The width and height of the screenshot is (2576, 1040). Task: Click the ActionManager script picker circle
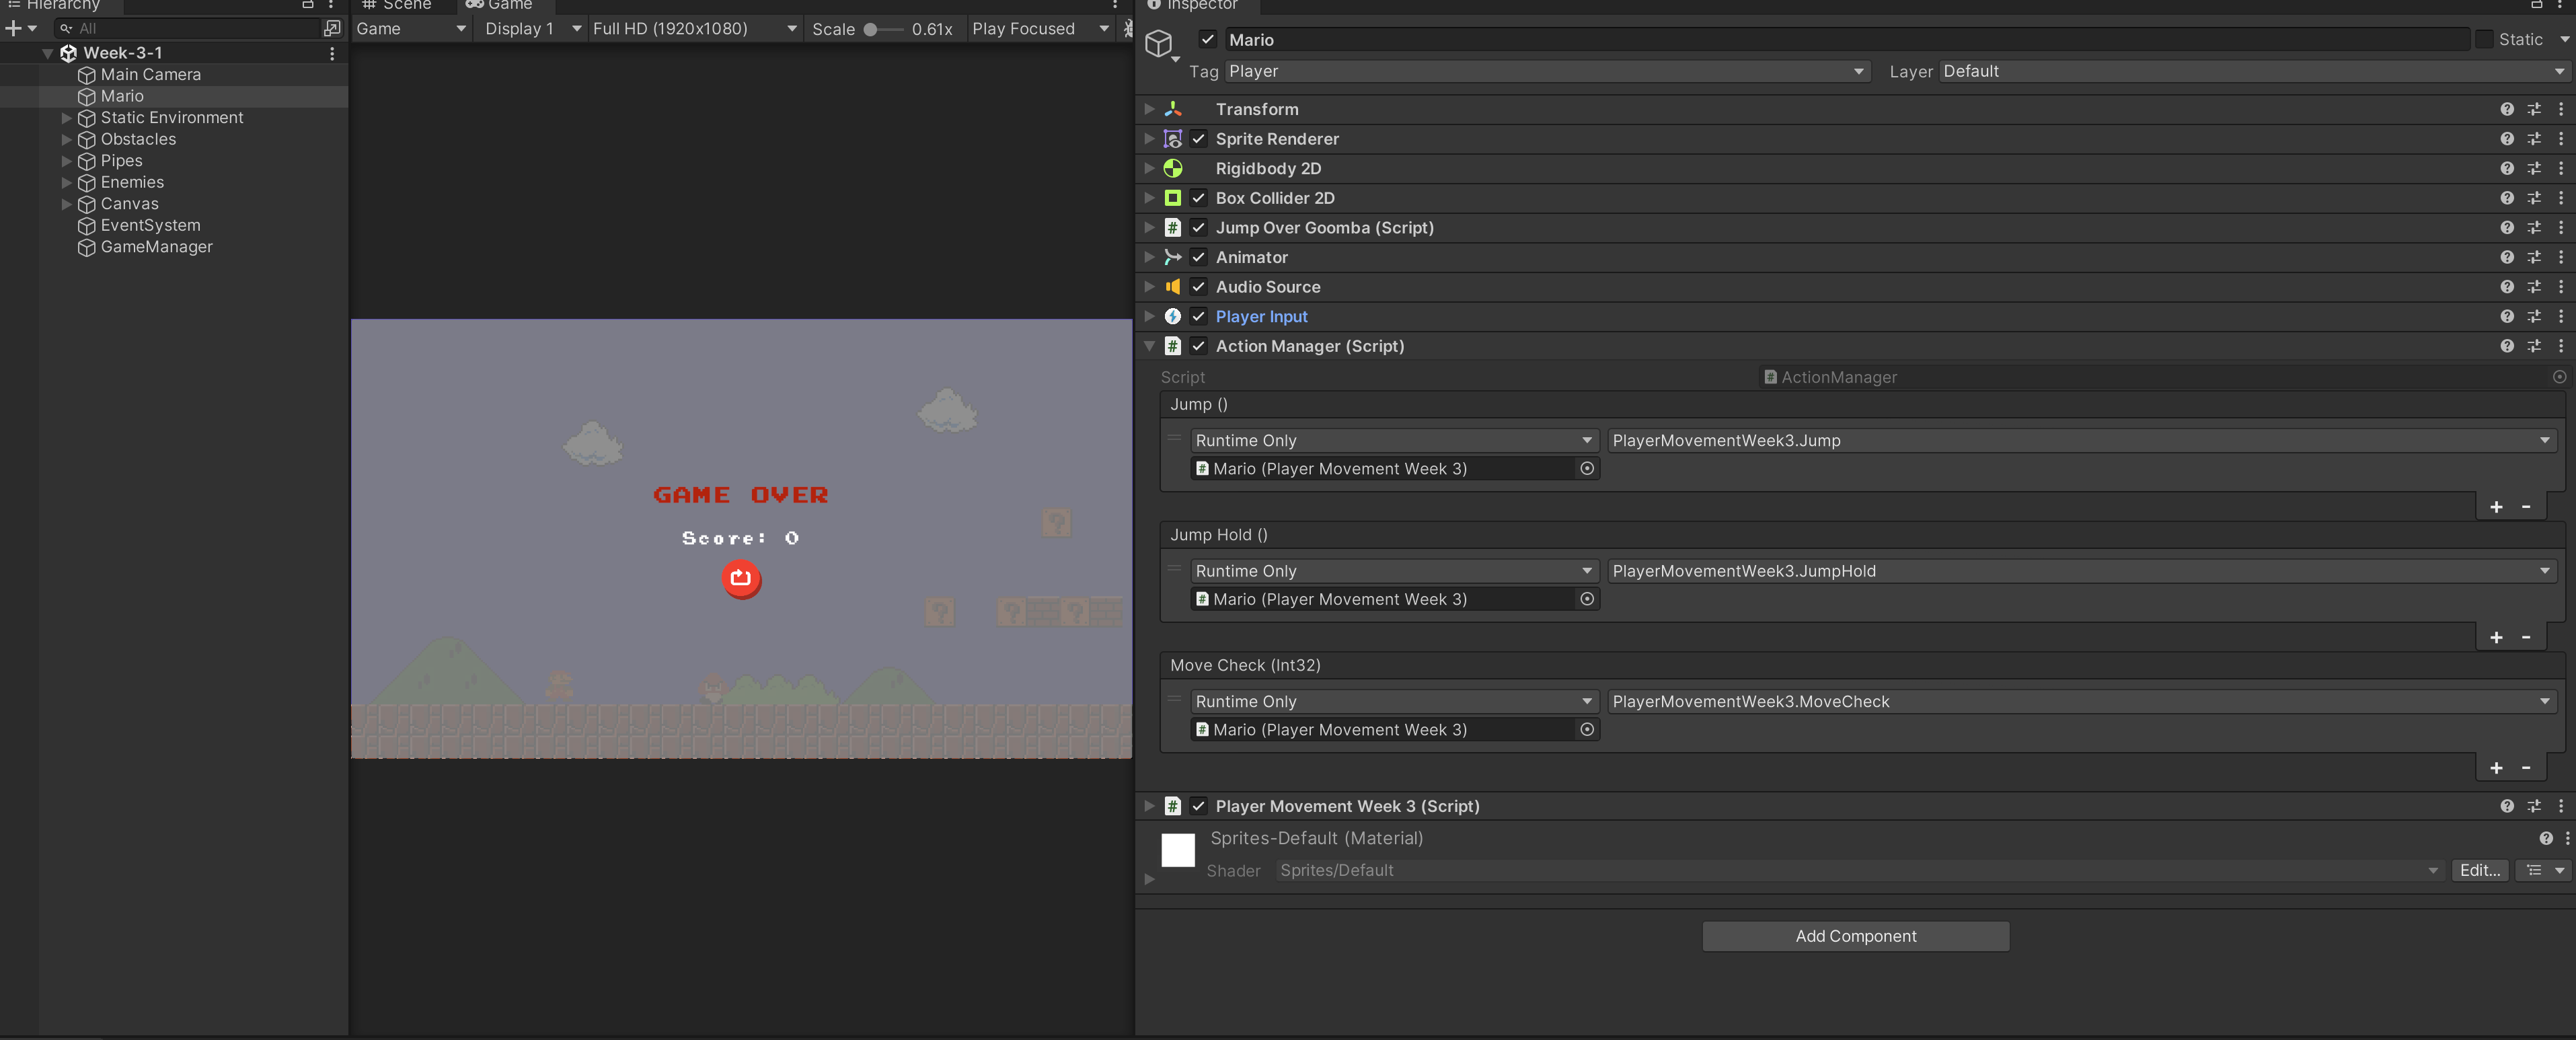2559,377
